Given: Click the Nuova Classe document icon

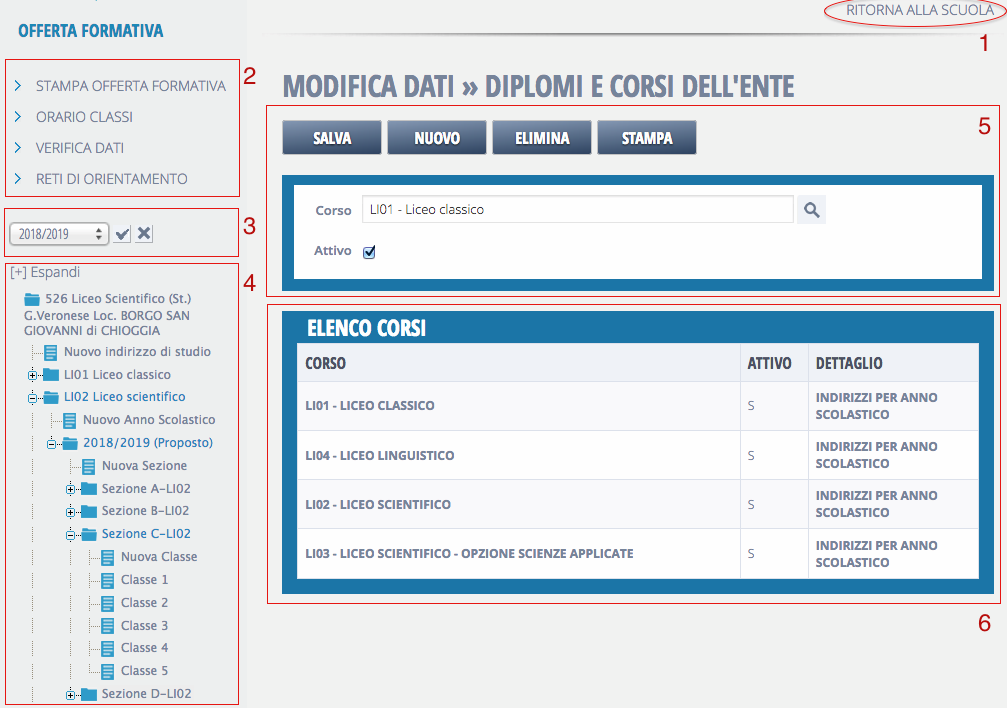Looking at the screenshot, I should pos(108,557).
